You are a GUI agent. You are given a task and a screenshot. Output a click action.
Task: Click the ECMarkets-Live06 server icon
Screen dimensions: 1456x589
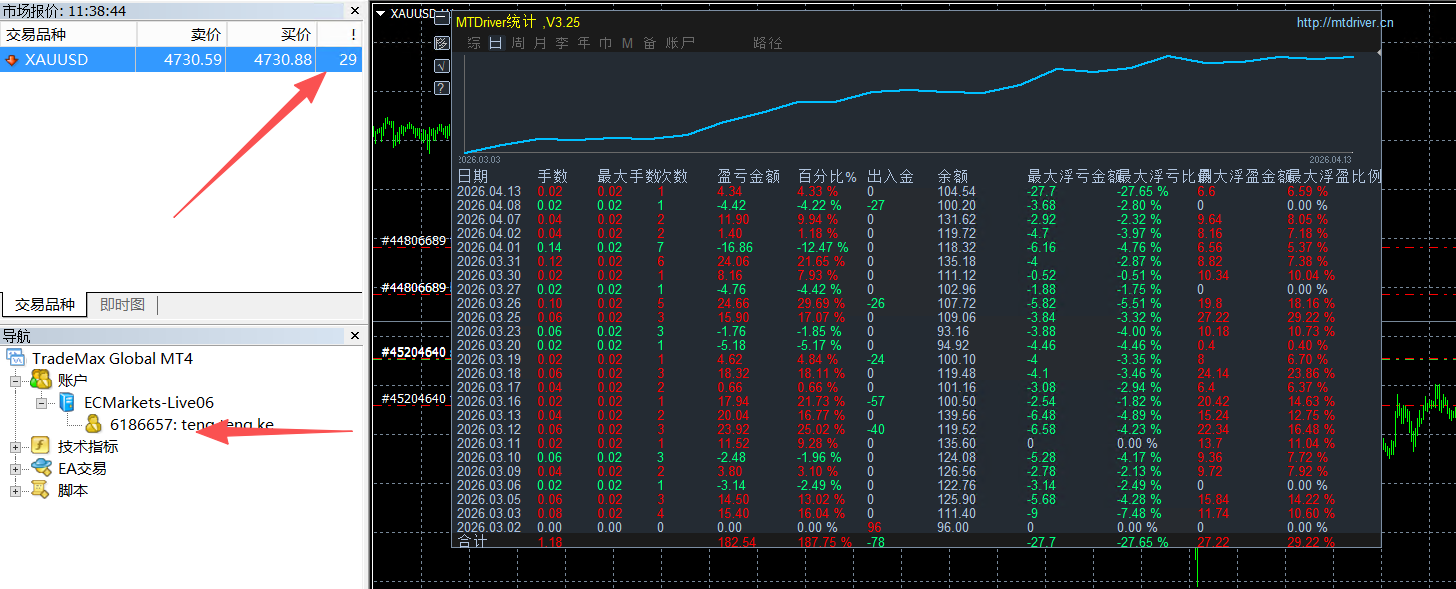67,402
